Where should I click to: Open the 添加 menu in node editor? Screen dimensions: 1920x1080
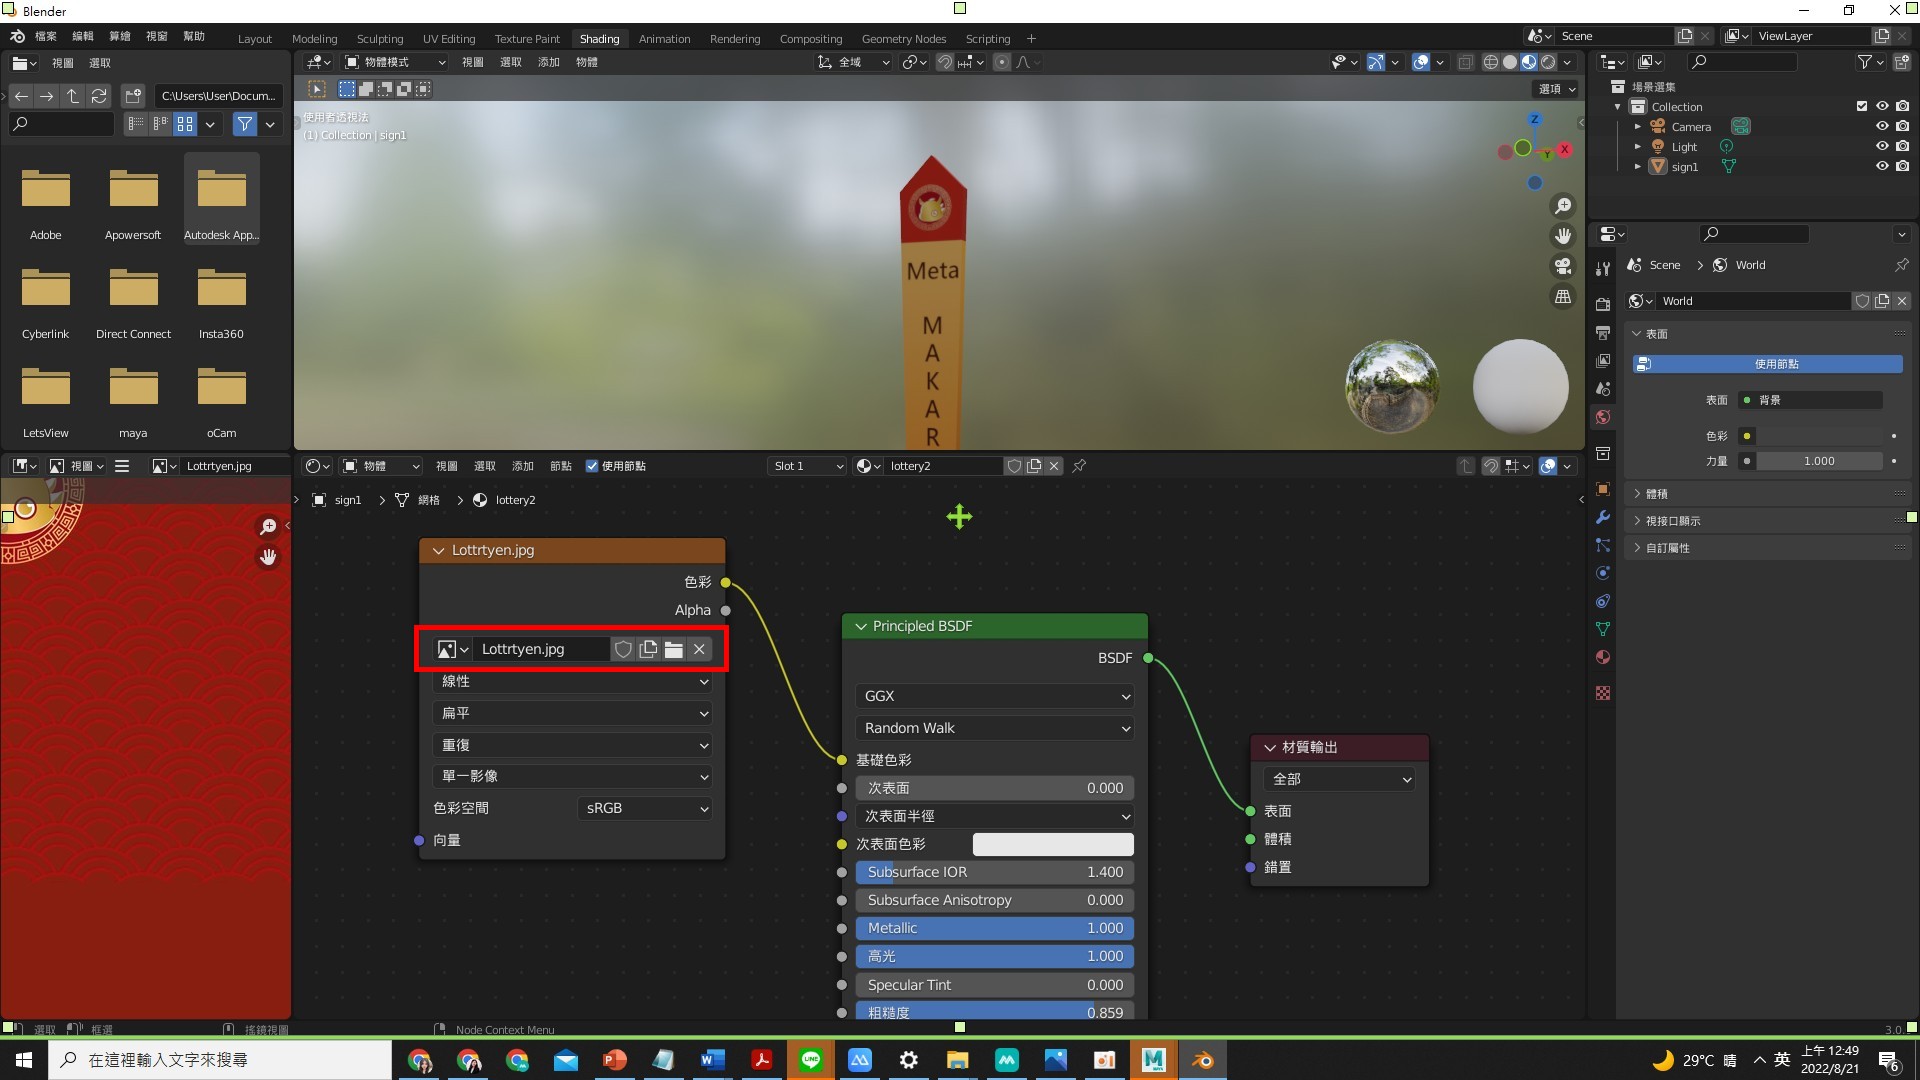tap(522, 466)
